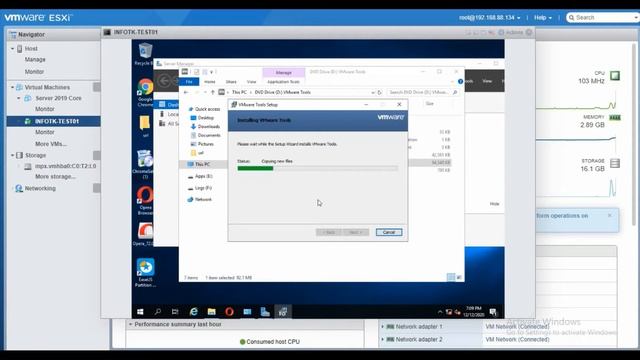Collapse Storage tree node
Screen dimensions: 640x360
tap(12, 156)
